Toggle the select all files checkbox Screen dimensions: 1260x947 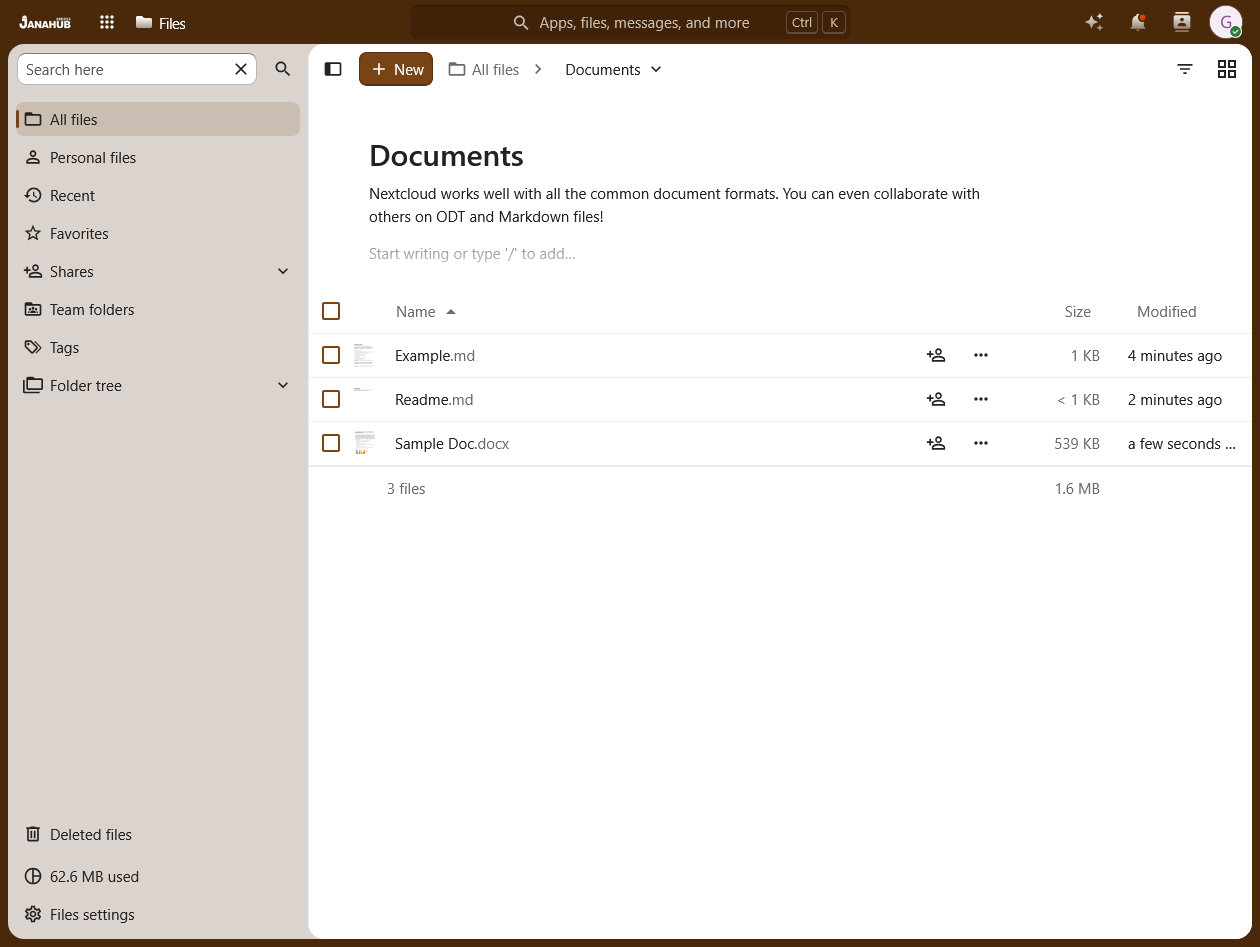click(x=331, y=311)
